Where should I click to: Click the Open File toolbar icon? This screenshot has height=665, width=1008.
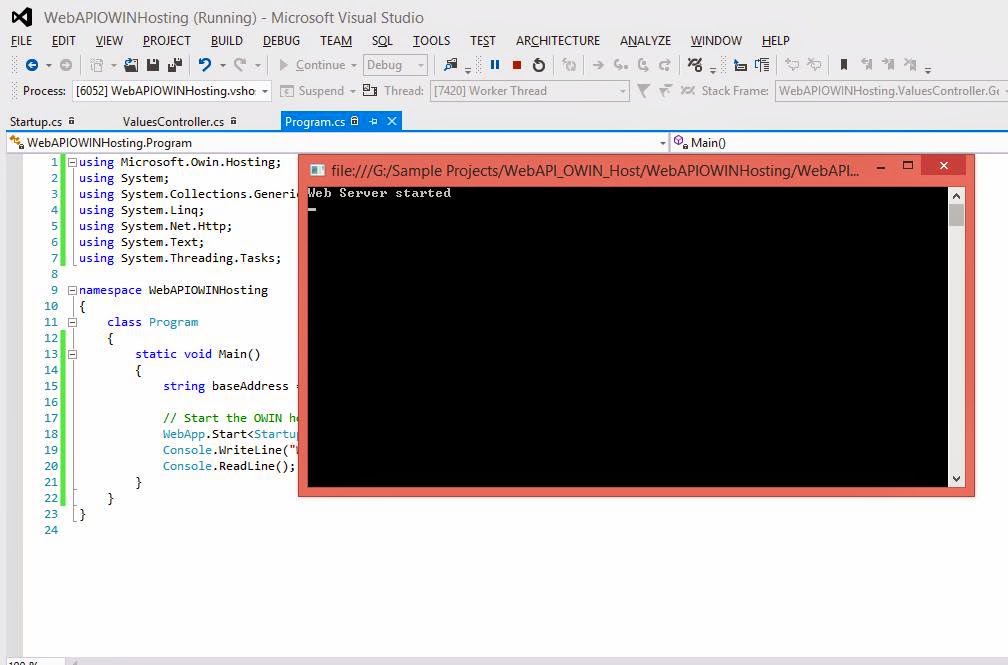point(131,65)
